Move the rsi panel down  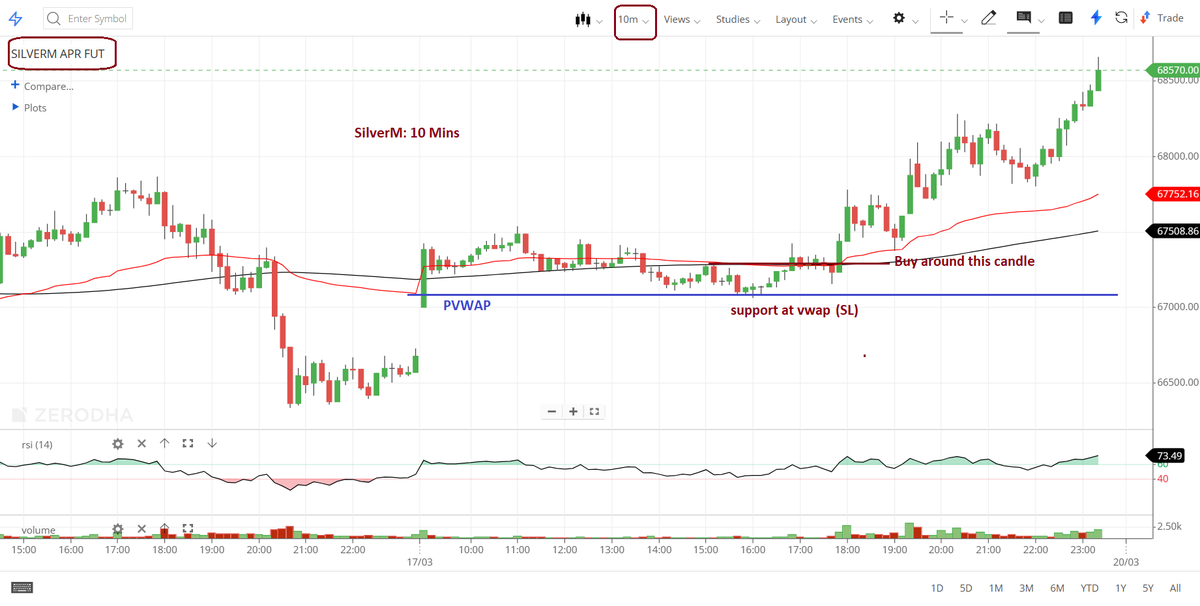(x=210, y=444)
